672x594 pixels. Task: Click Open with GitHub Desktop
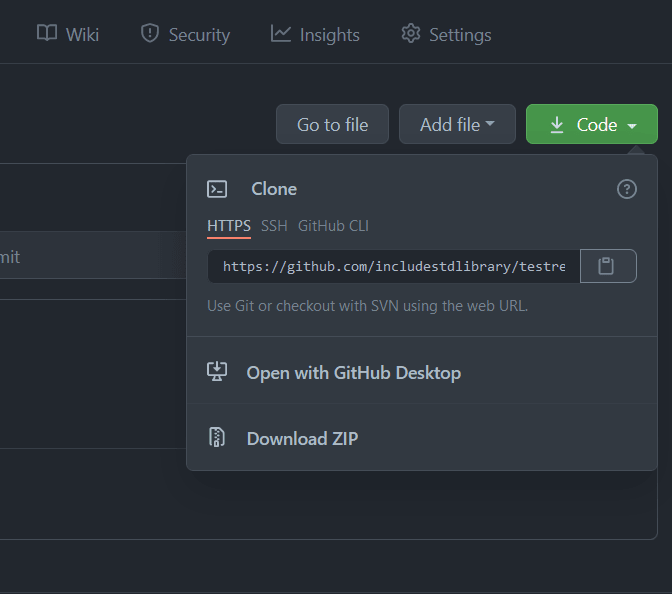[422, 372]
